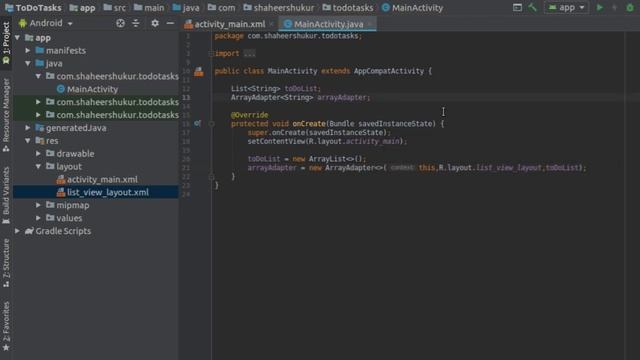Click the drawable folder icon

tap(50, 153)
